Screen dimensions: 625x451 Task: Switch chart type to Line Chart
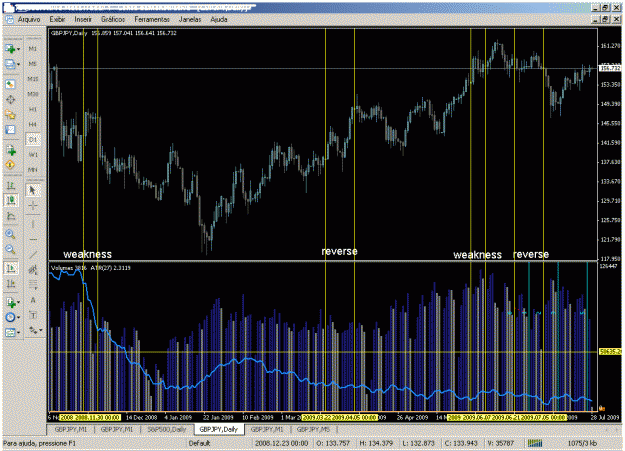(x=10, y=216)
